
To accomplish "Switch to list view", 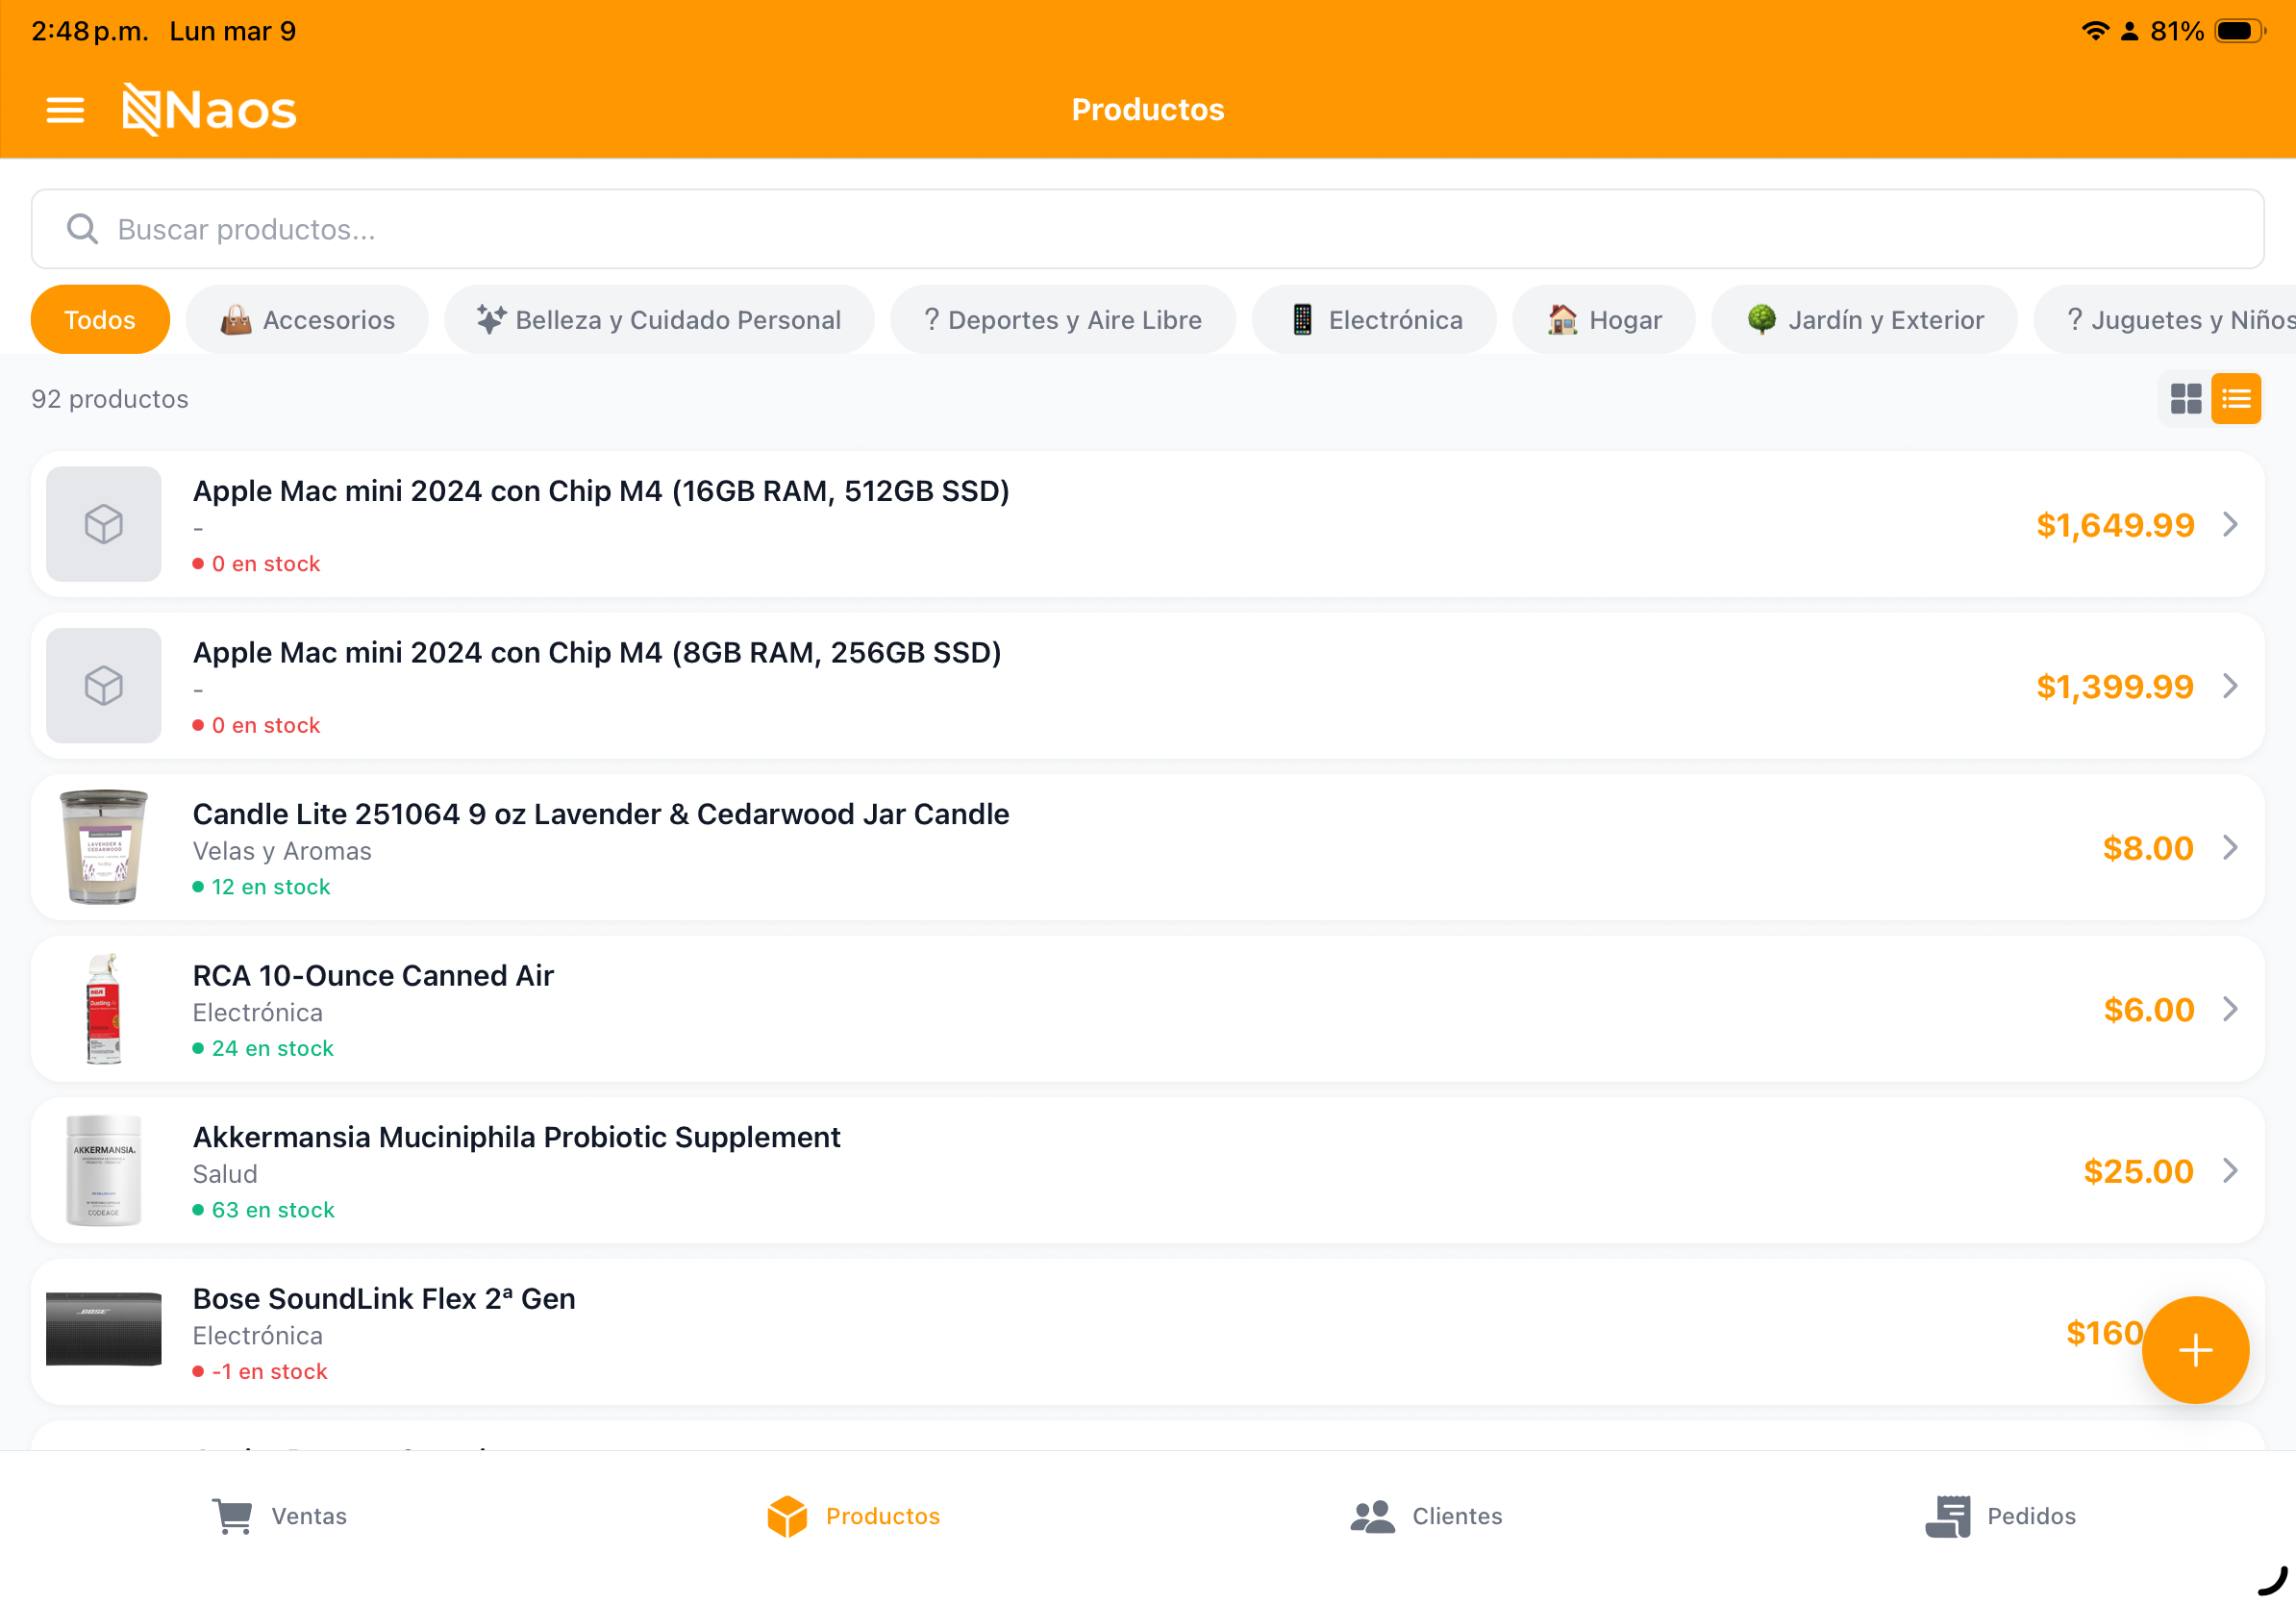I will pyautogui.click(x=2236, y=399).
